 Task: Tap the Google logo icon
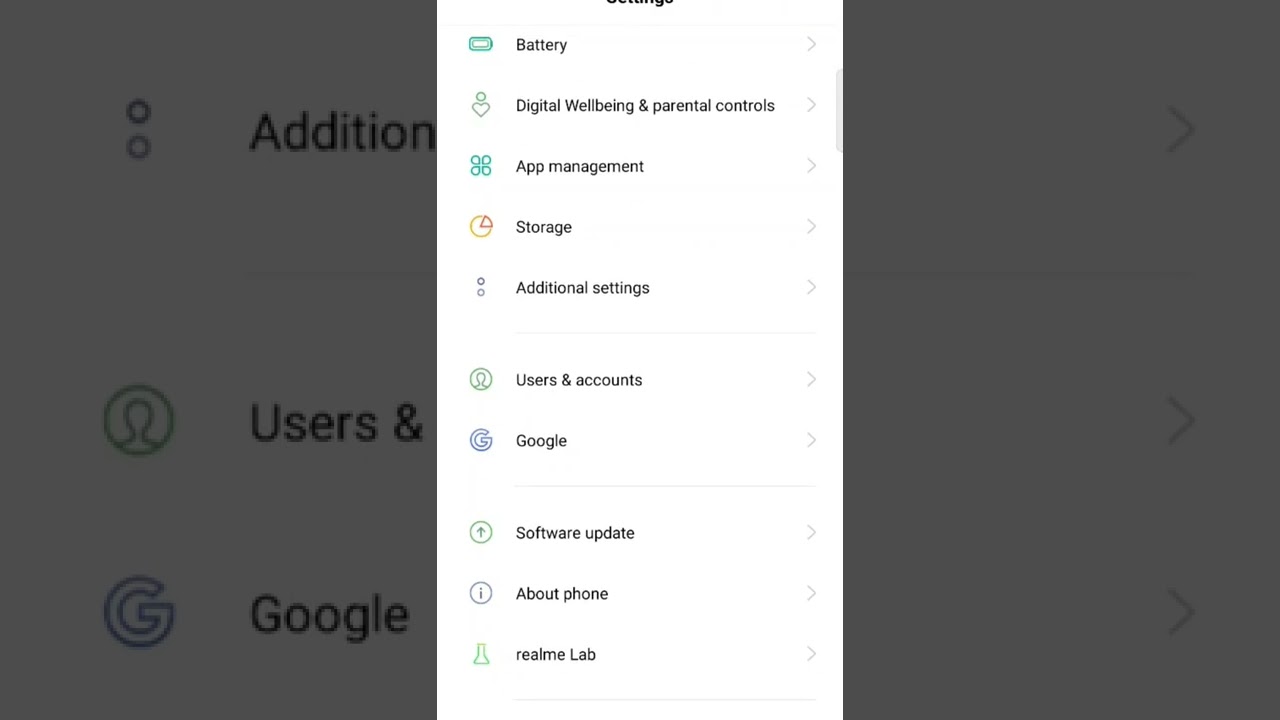[x=481, y=441]
